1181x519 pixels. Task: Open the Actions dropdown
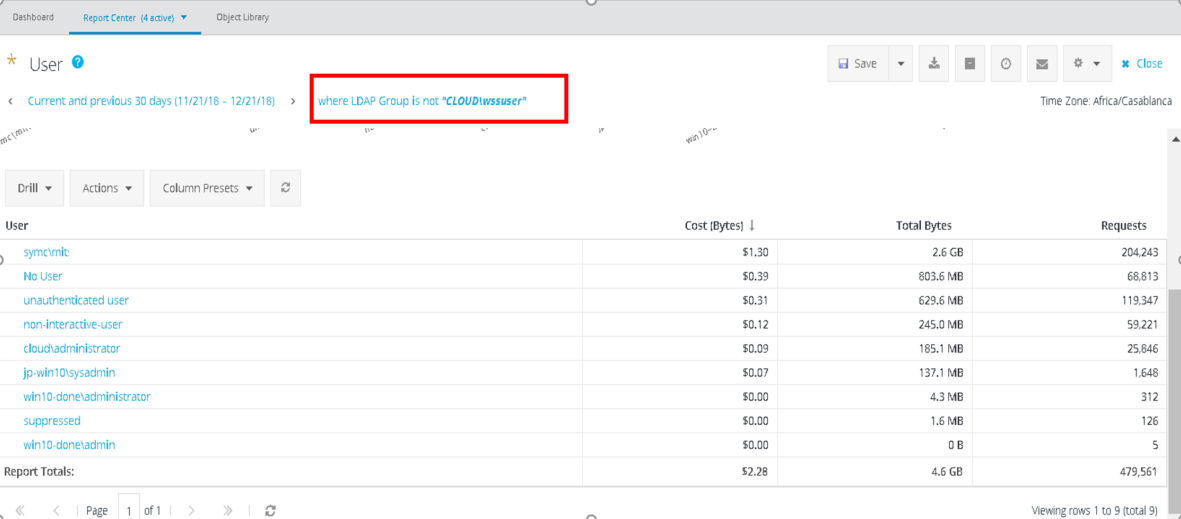(x=107, y=188)
